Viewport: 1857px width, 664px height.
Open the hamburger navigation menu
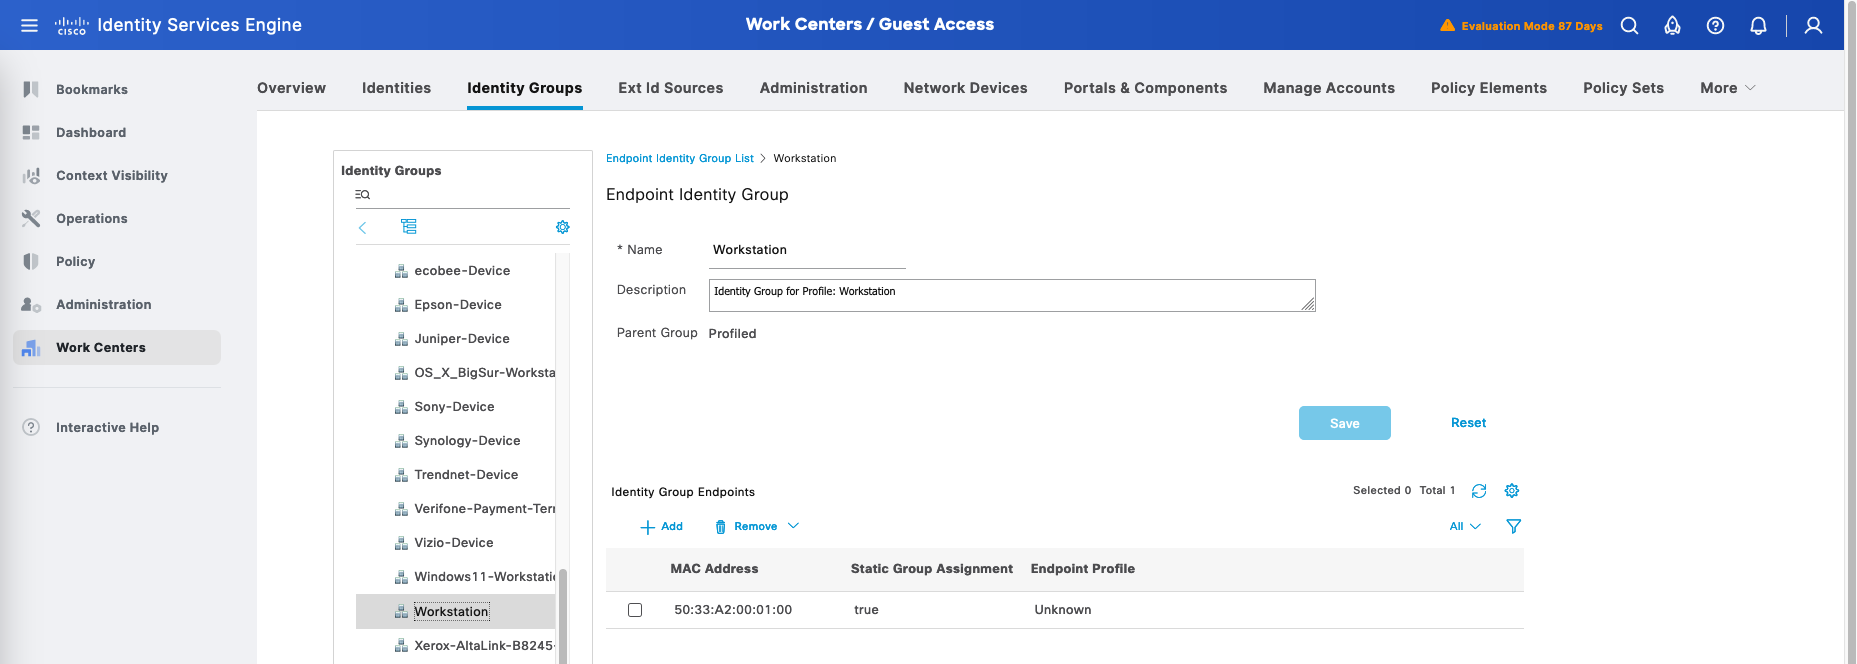coord(29,25)
